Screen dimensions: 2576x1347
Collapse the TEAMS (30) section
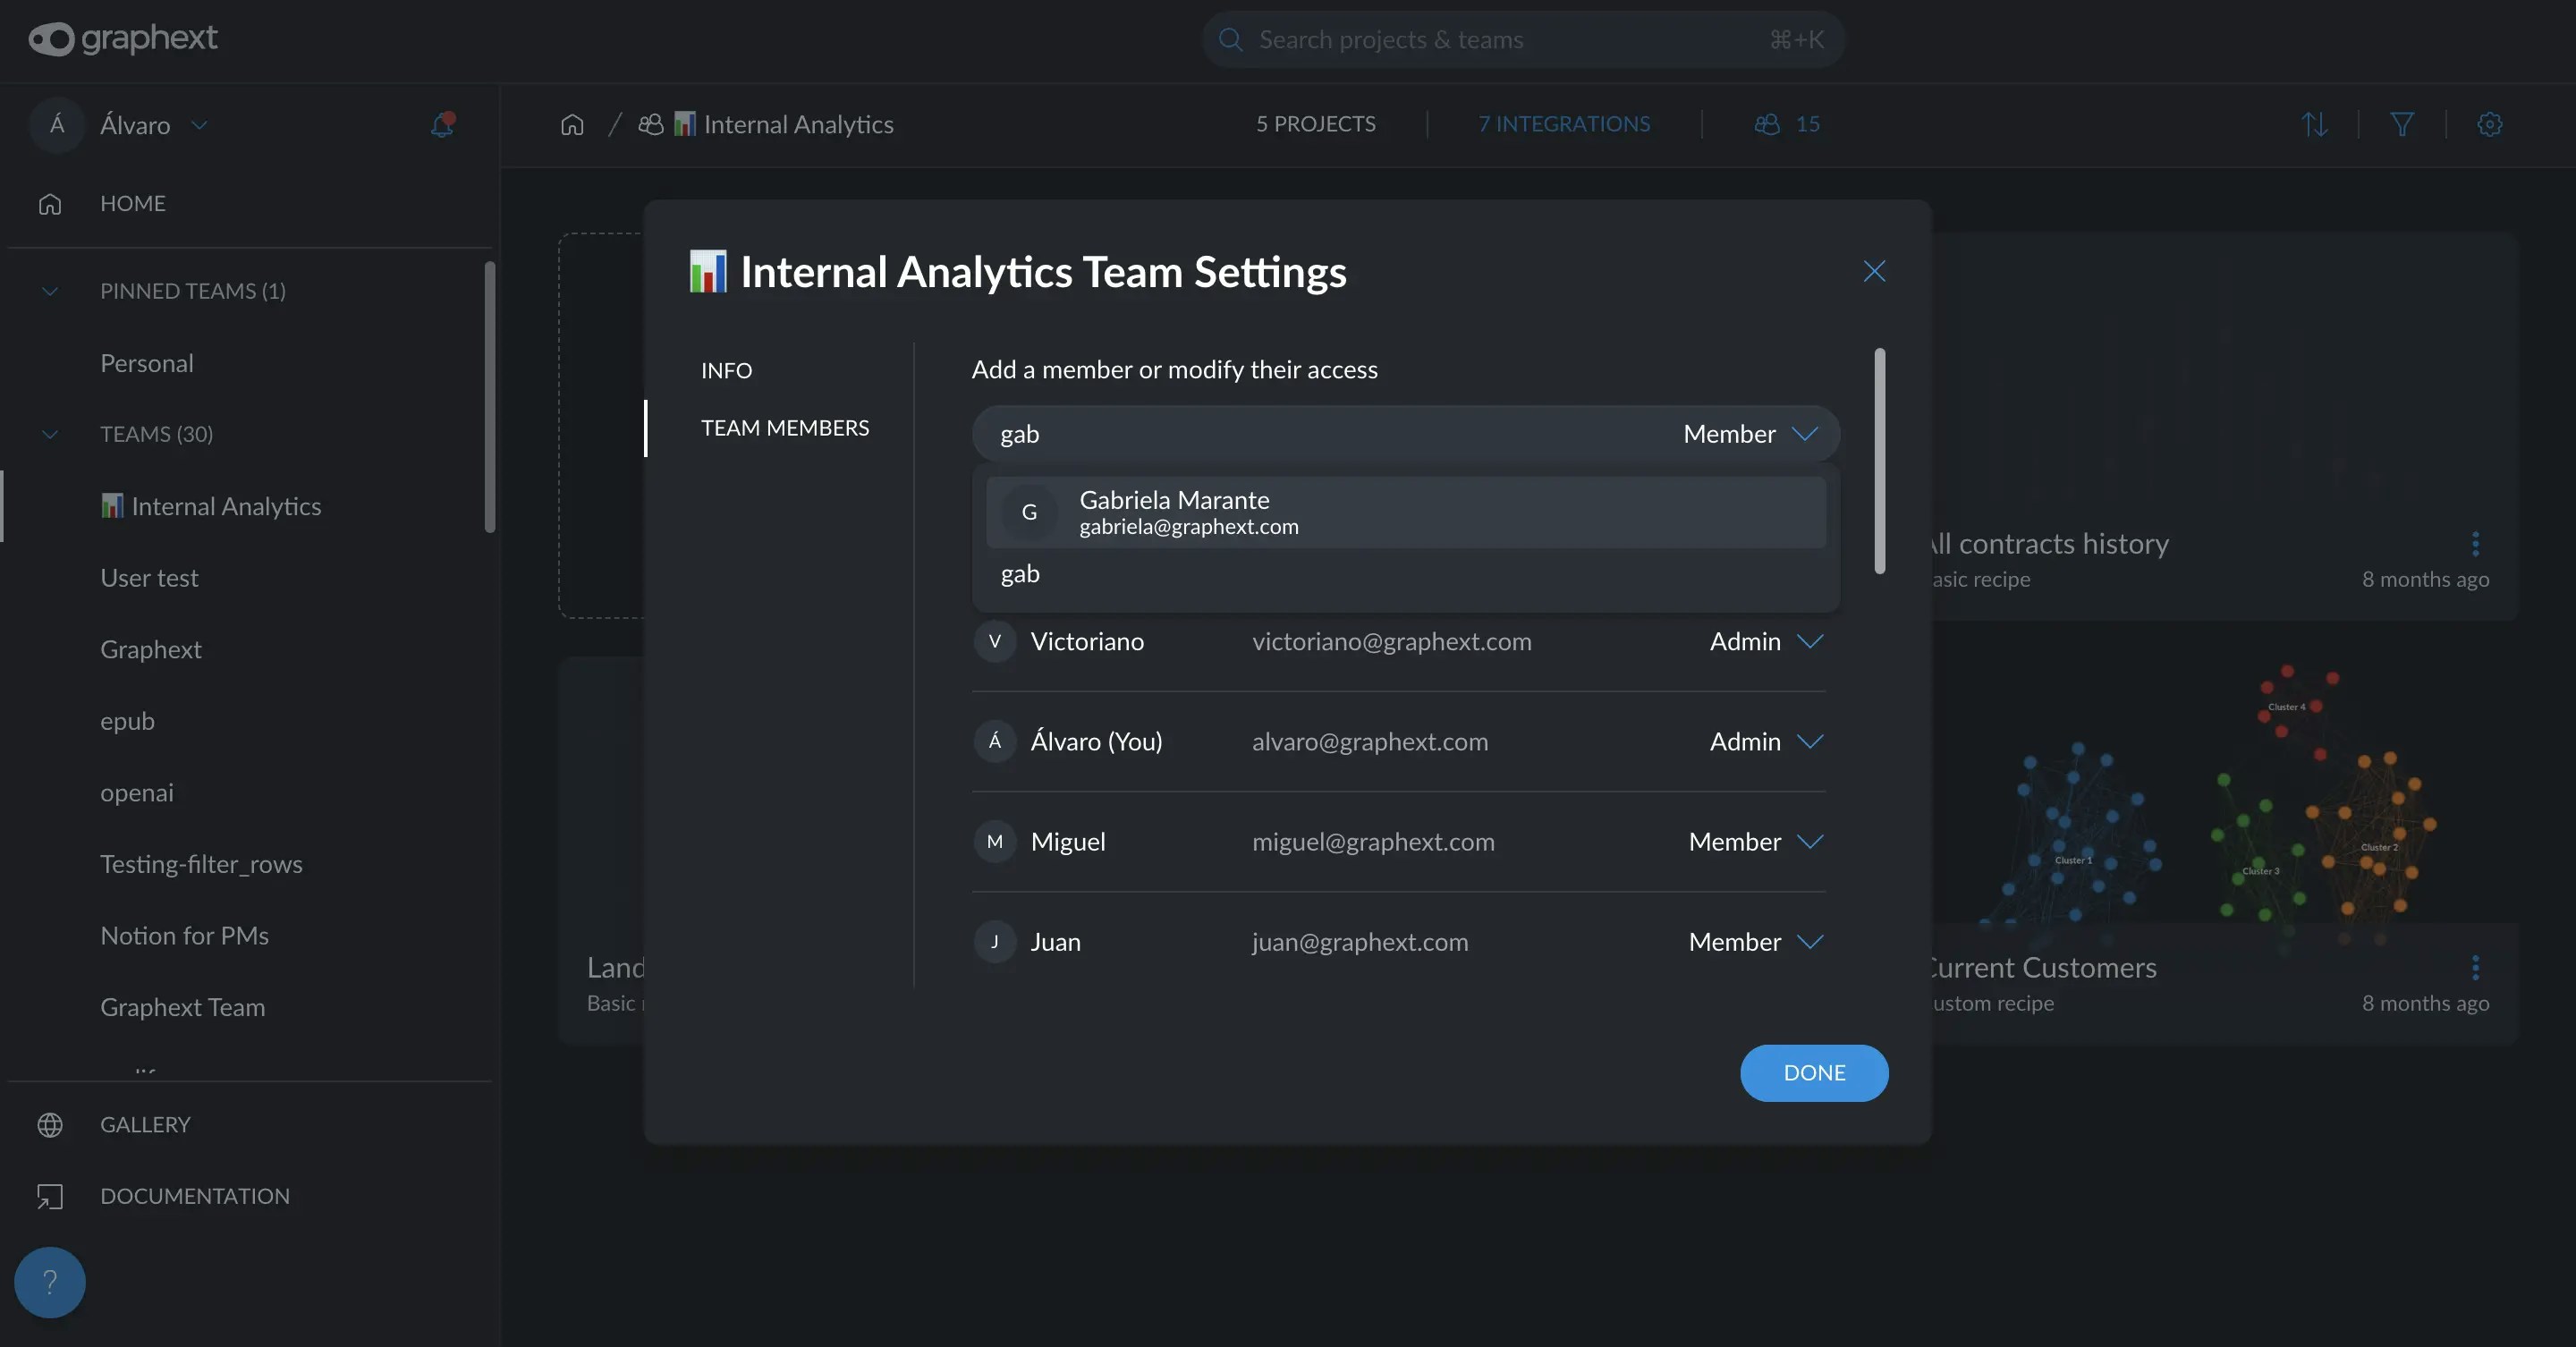click(x=50, y=434)
